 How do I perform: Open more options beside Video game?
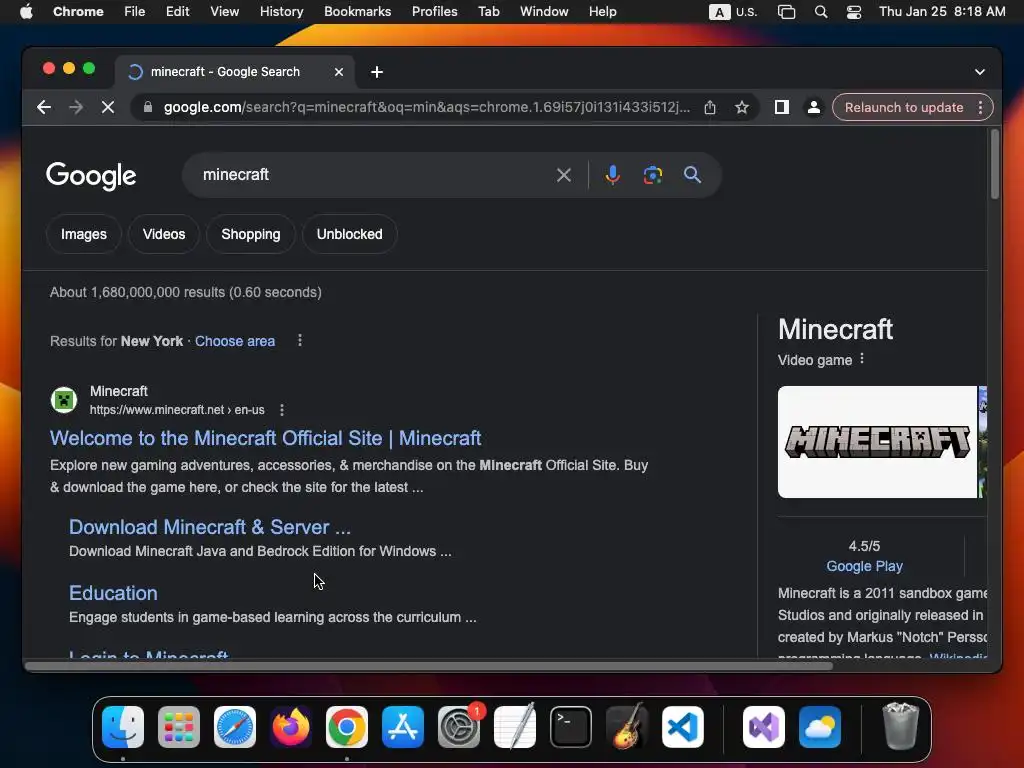(x=862, y=359)
